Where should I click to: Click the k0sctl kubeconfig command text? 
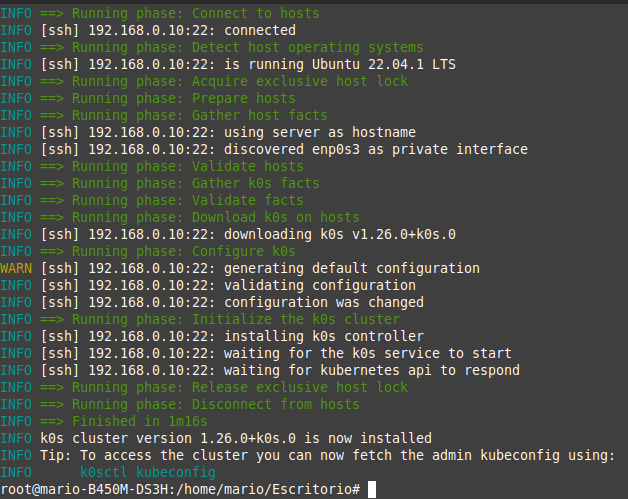[x=148, y=472]
